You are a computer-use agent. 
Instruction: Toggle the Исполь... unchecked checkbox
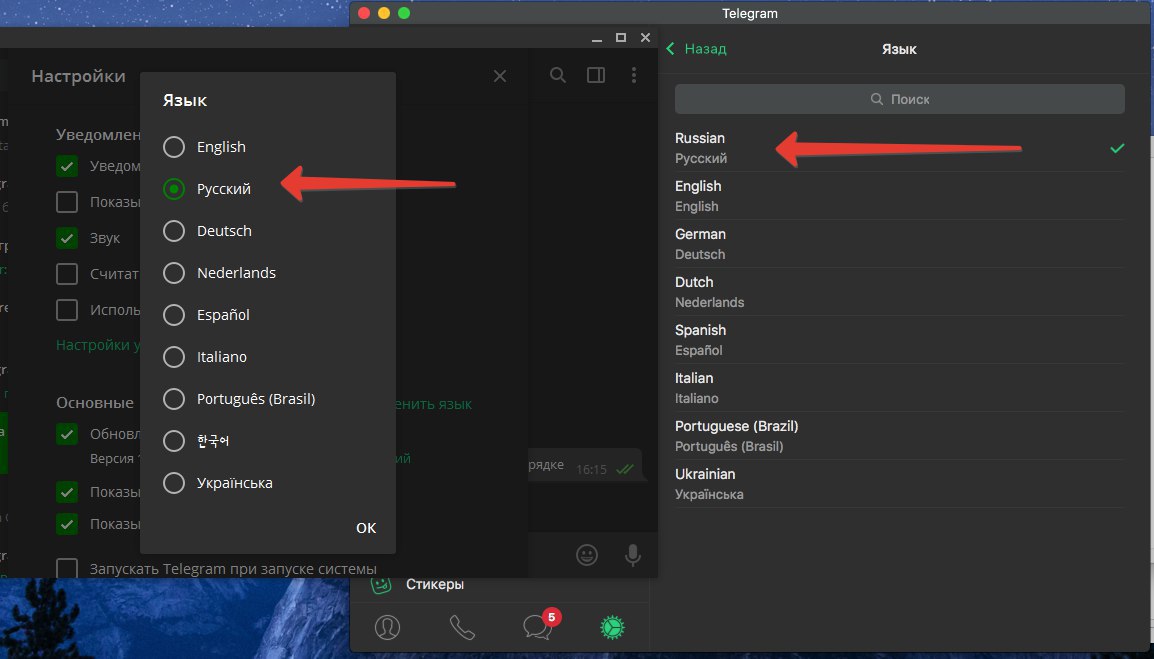click(67, 310)
